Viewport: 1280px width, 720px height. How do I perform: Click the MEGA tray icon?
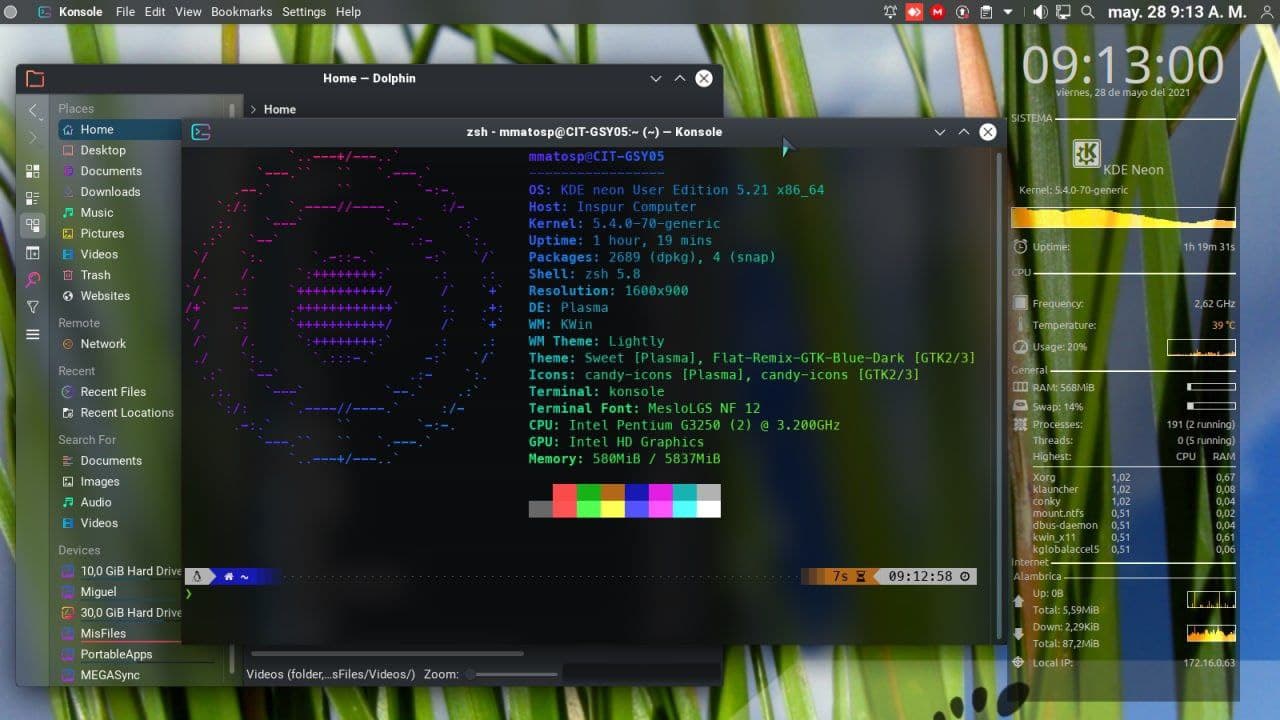click(x=938, y=12)
